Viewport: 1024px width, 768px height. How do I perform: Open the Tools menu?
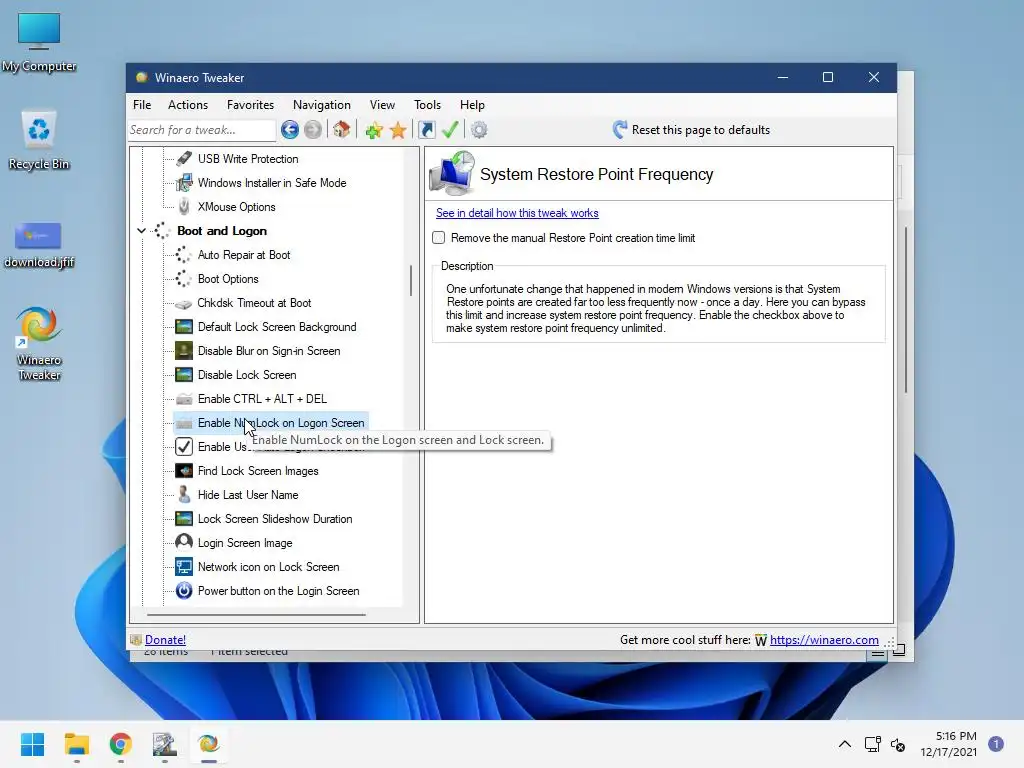[427, 104]
